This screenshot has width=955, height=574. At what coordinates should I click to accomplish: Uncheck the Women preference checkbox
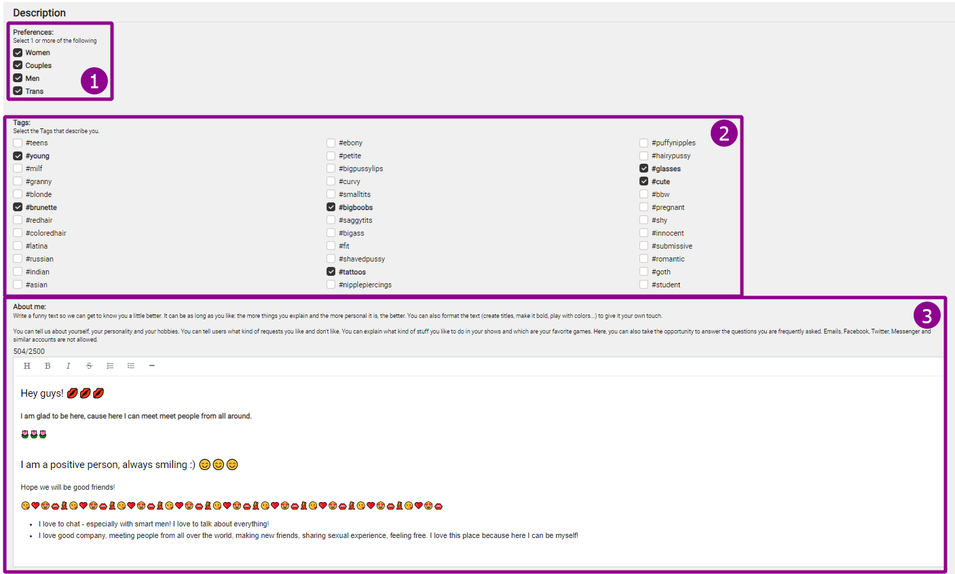click(x=18, y=53)
